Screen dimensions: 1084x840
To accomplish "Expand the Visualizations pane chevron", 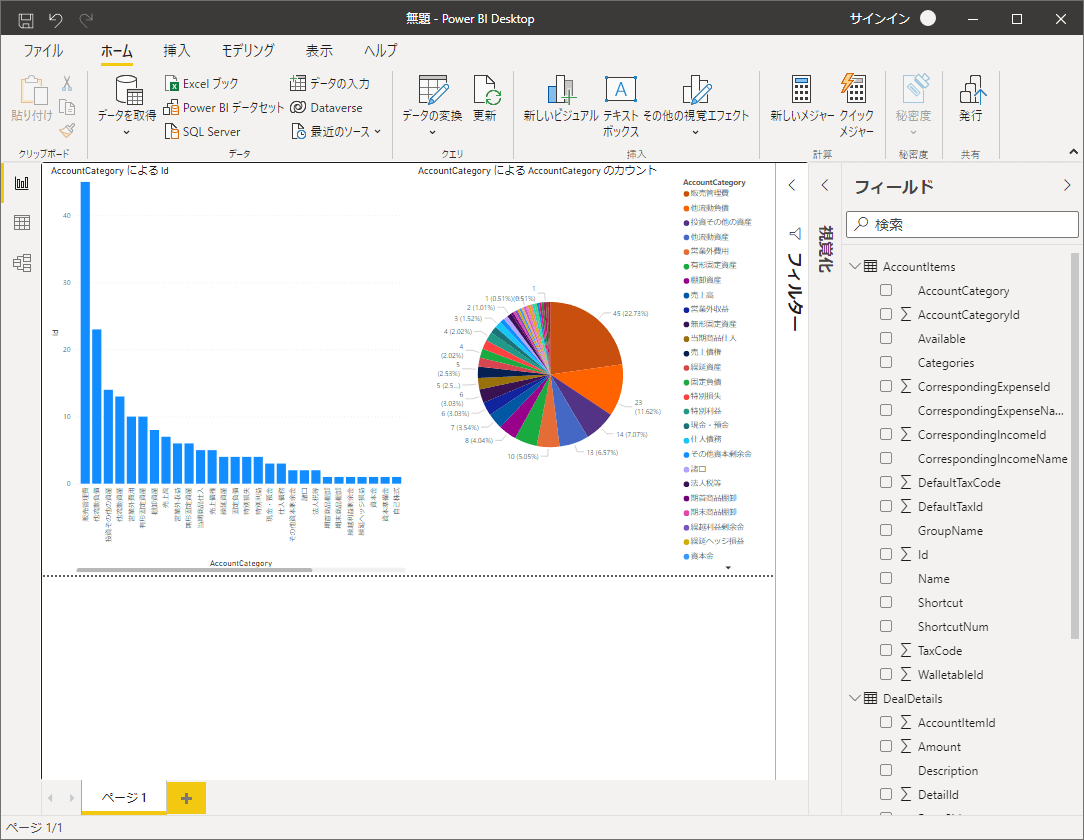I will pyautogui.click(x=825, y=185).
